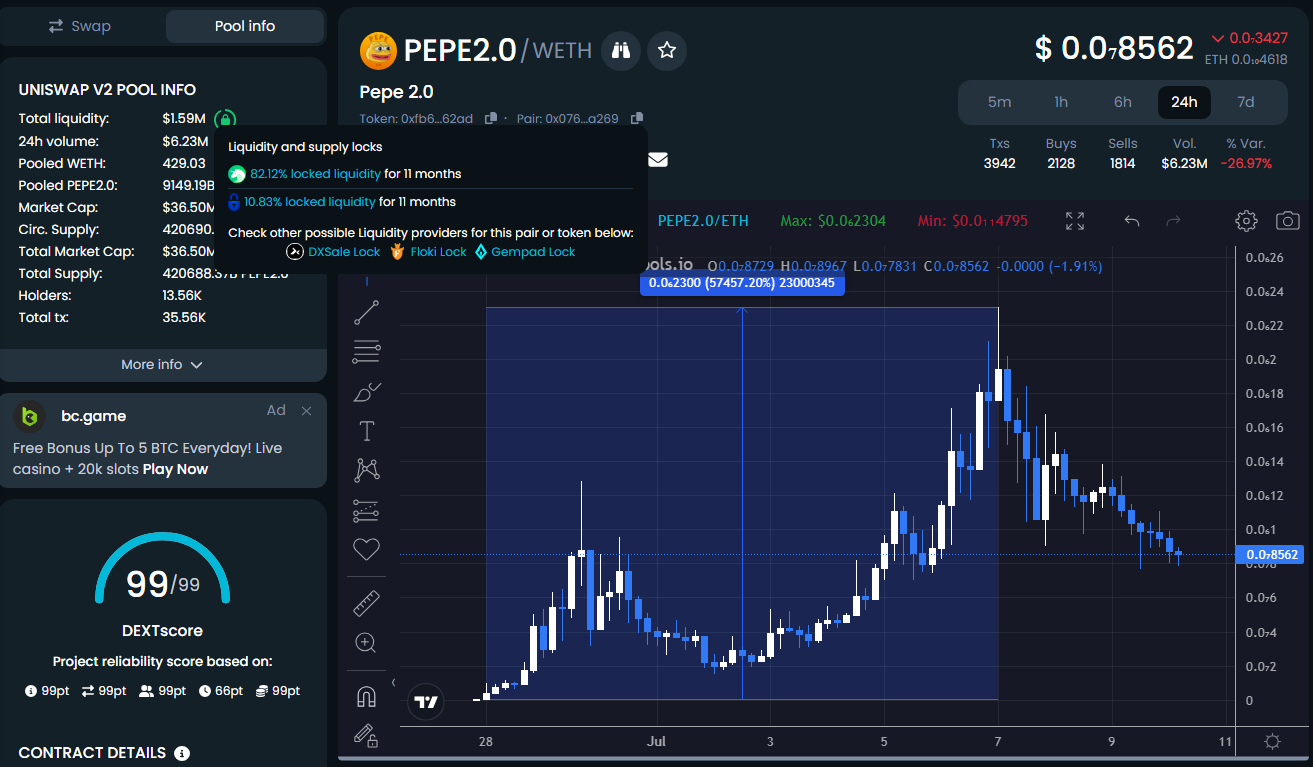Click the Pooled WETH value 429.03
Screen dimensions: 1313x767
183,163
